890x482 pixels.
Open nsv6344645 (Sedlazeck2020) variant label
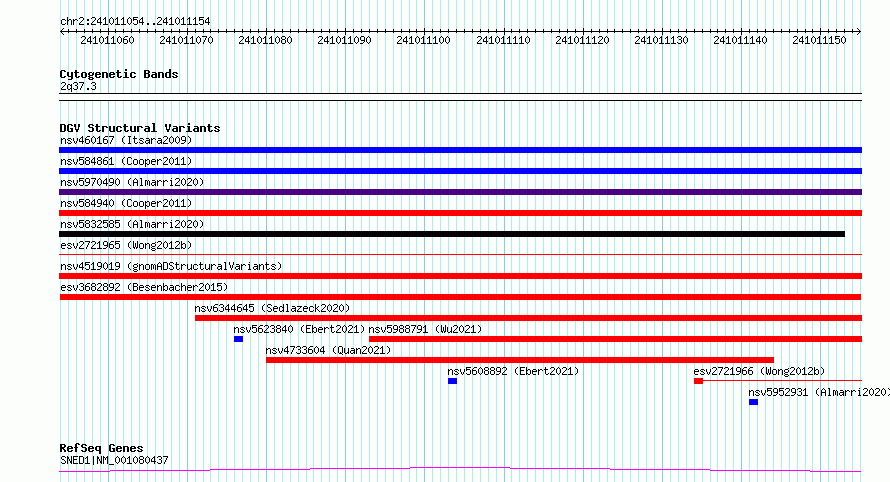[272, 308]
